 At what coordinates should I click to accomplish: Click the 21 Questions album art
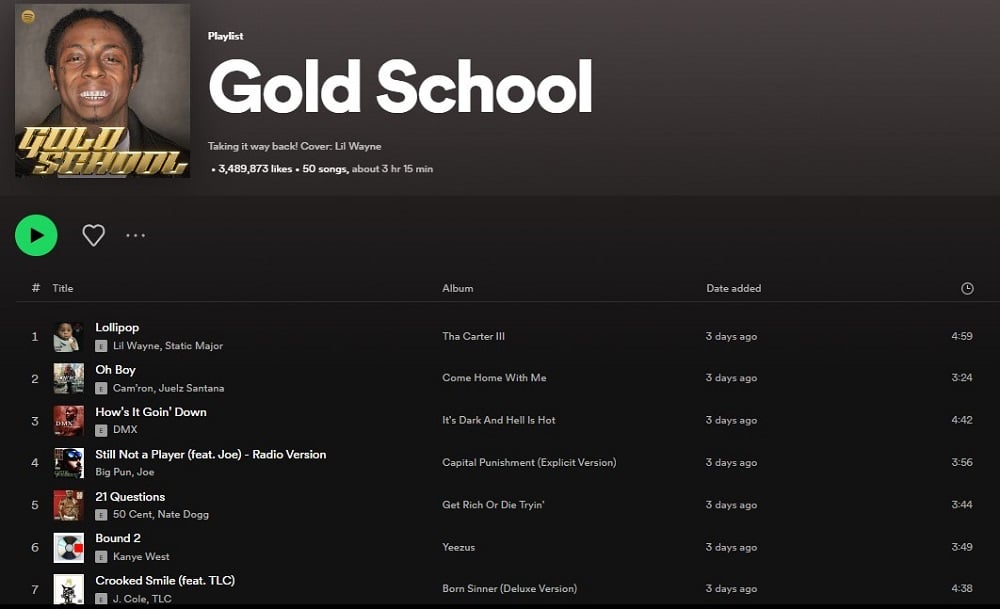[x=68, y=505]
